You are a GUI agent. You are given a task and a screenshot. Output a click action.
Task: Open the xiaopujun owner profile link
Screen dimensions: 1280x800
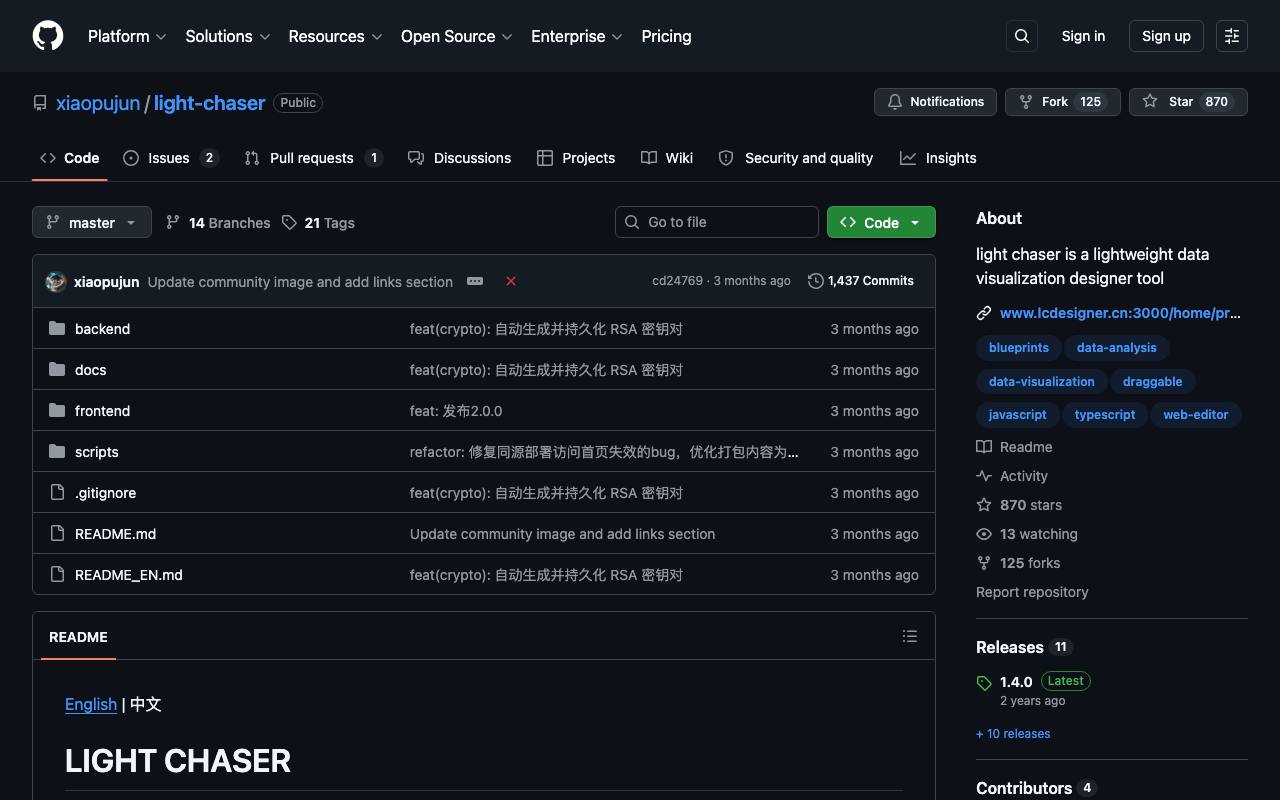click(x=98, y=103)
